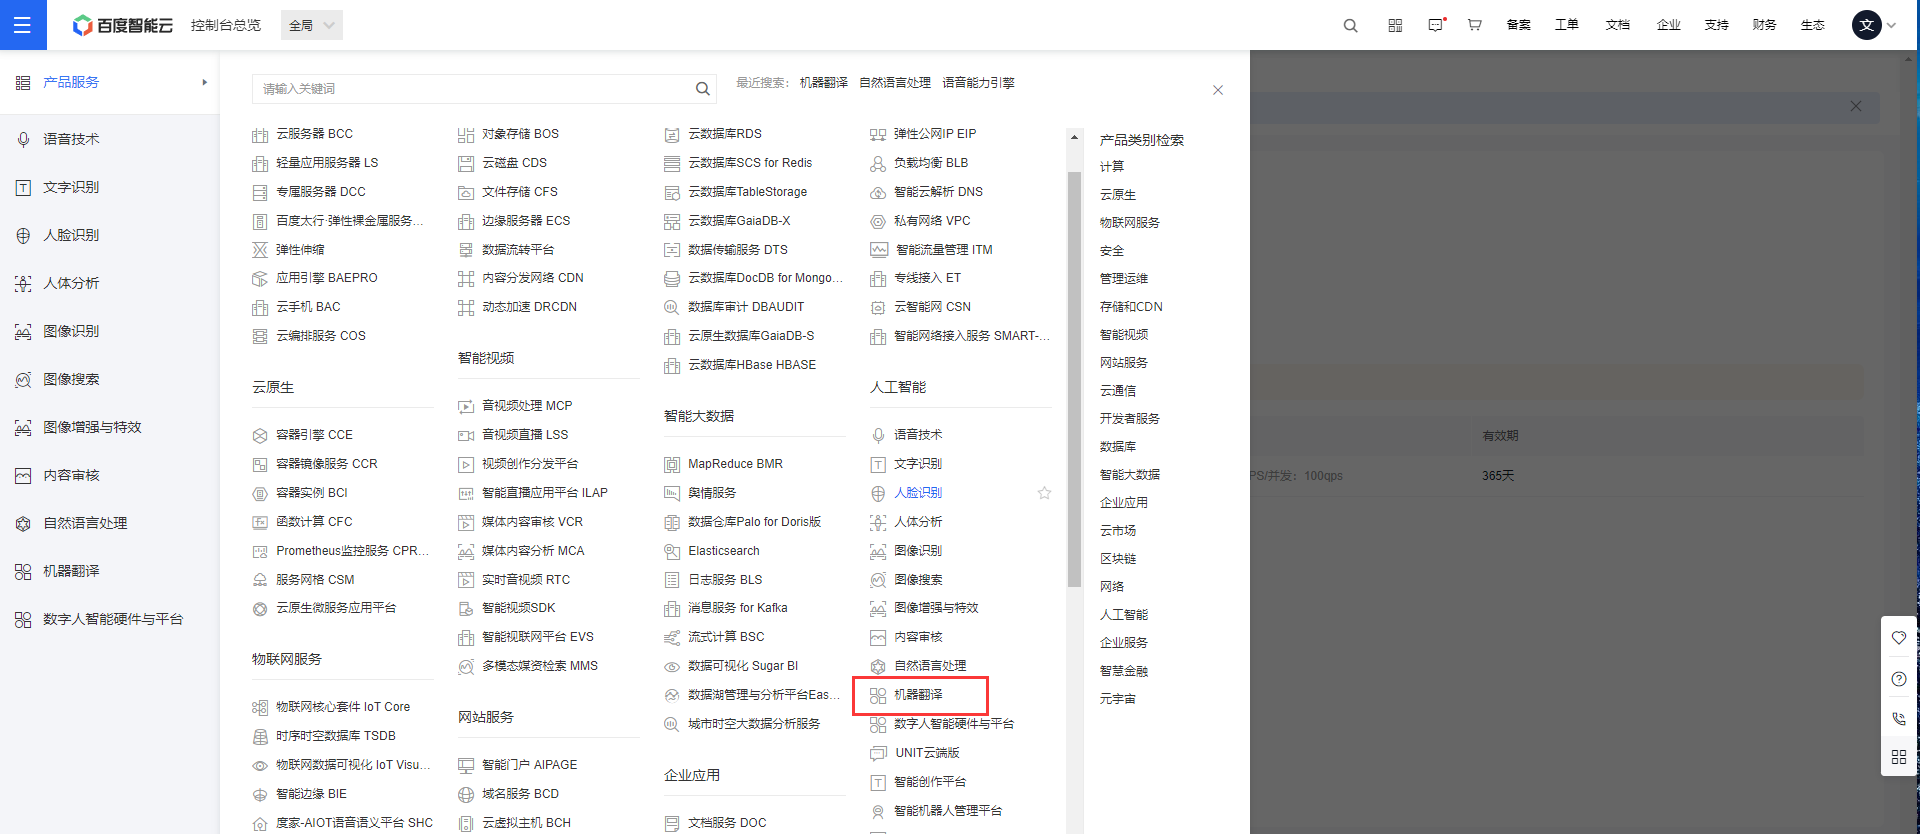The height and width of the screenshot is (834, 1920).
Task: Select 备案 in the top menu
Action: pos(1518,25)
